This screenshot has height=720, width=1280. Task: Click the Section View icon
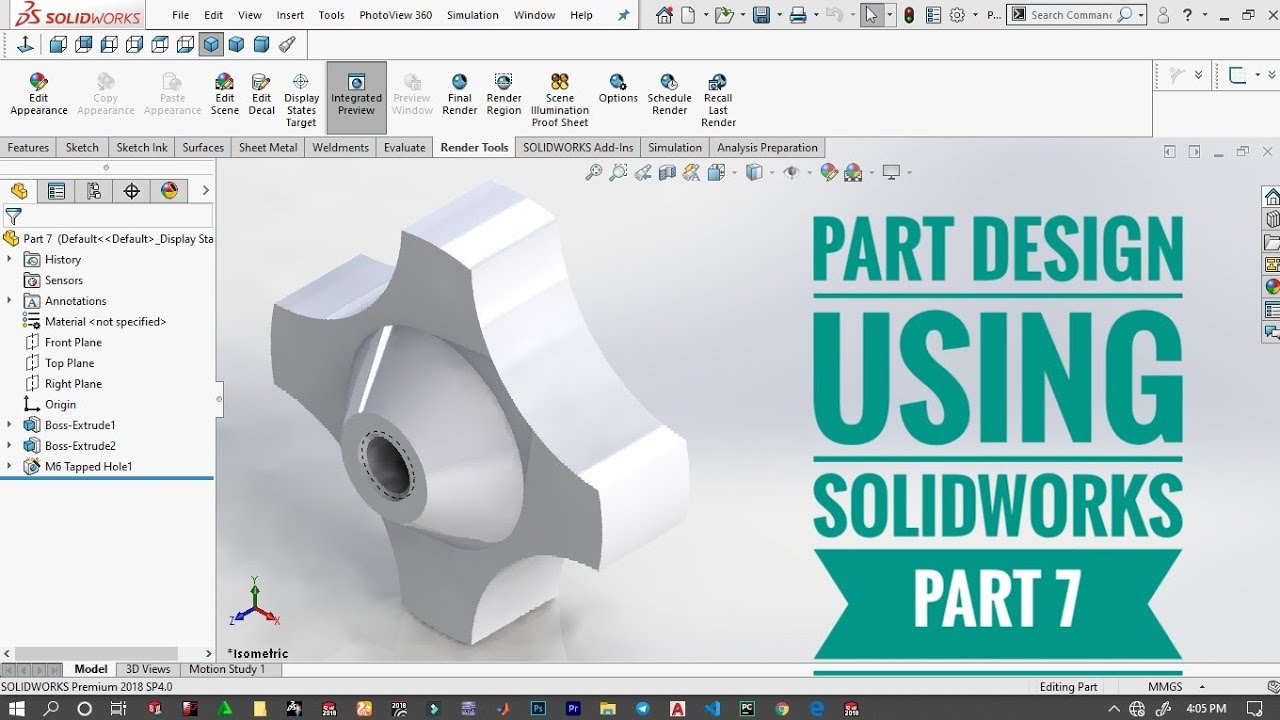[667, 172]
